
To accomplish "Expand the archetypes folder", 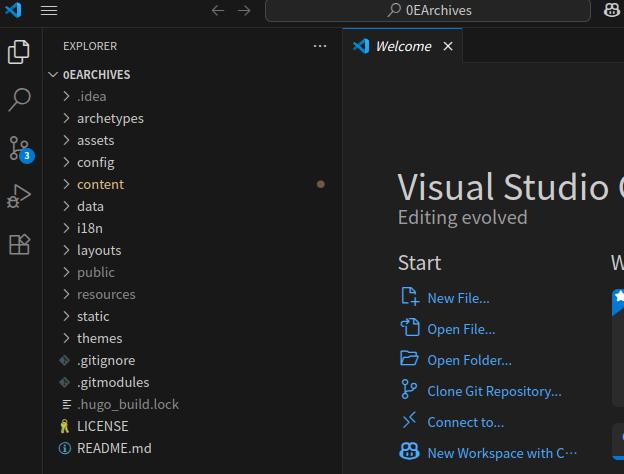I will pyautogui.click(x=110, y=118).
